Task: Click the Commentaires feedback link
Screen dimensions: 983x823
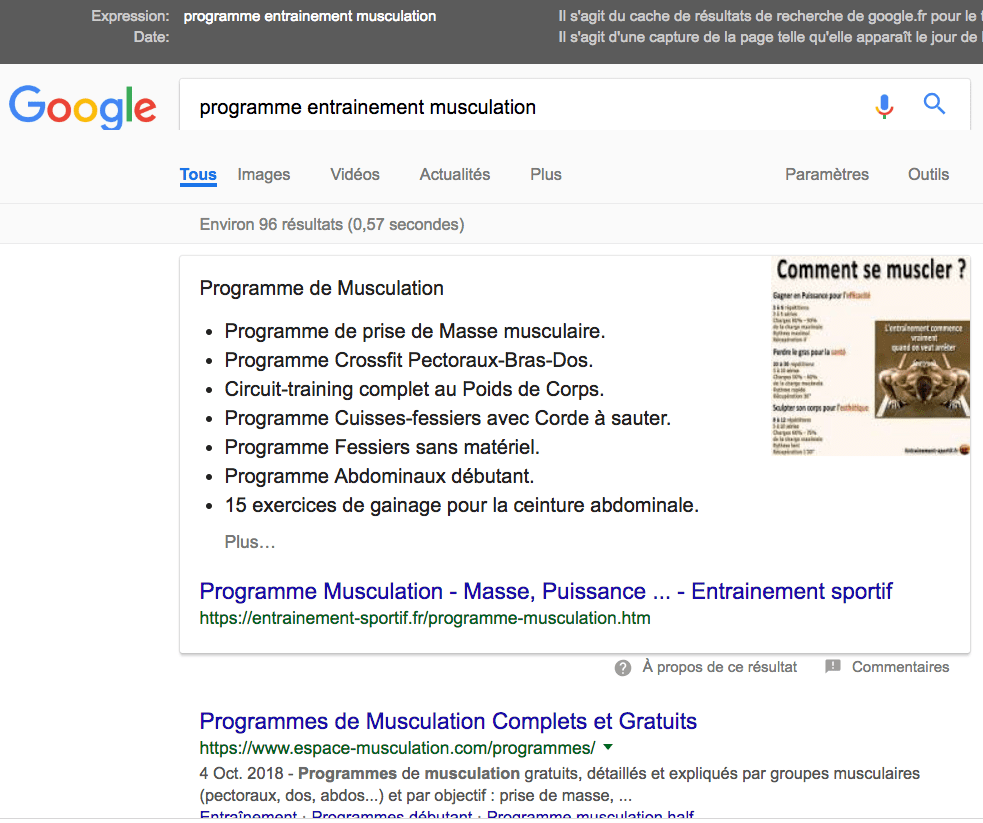Action: 900,667
